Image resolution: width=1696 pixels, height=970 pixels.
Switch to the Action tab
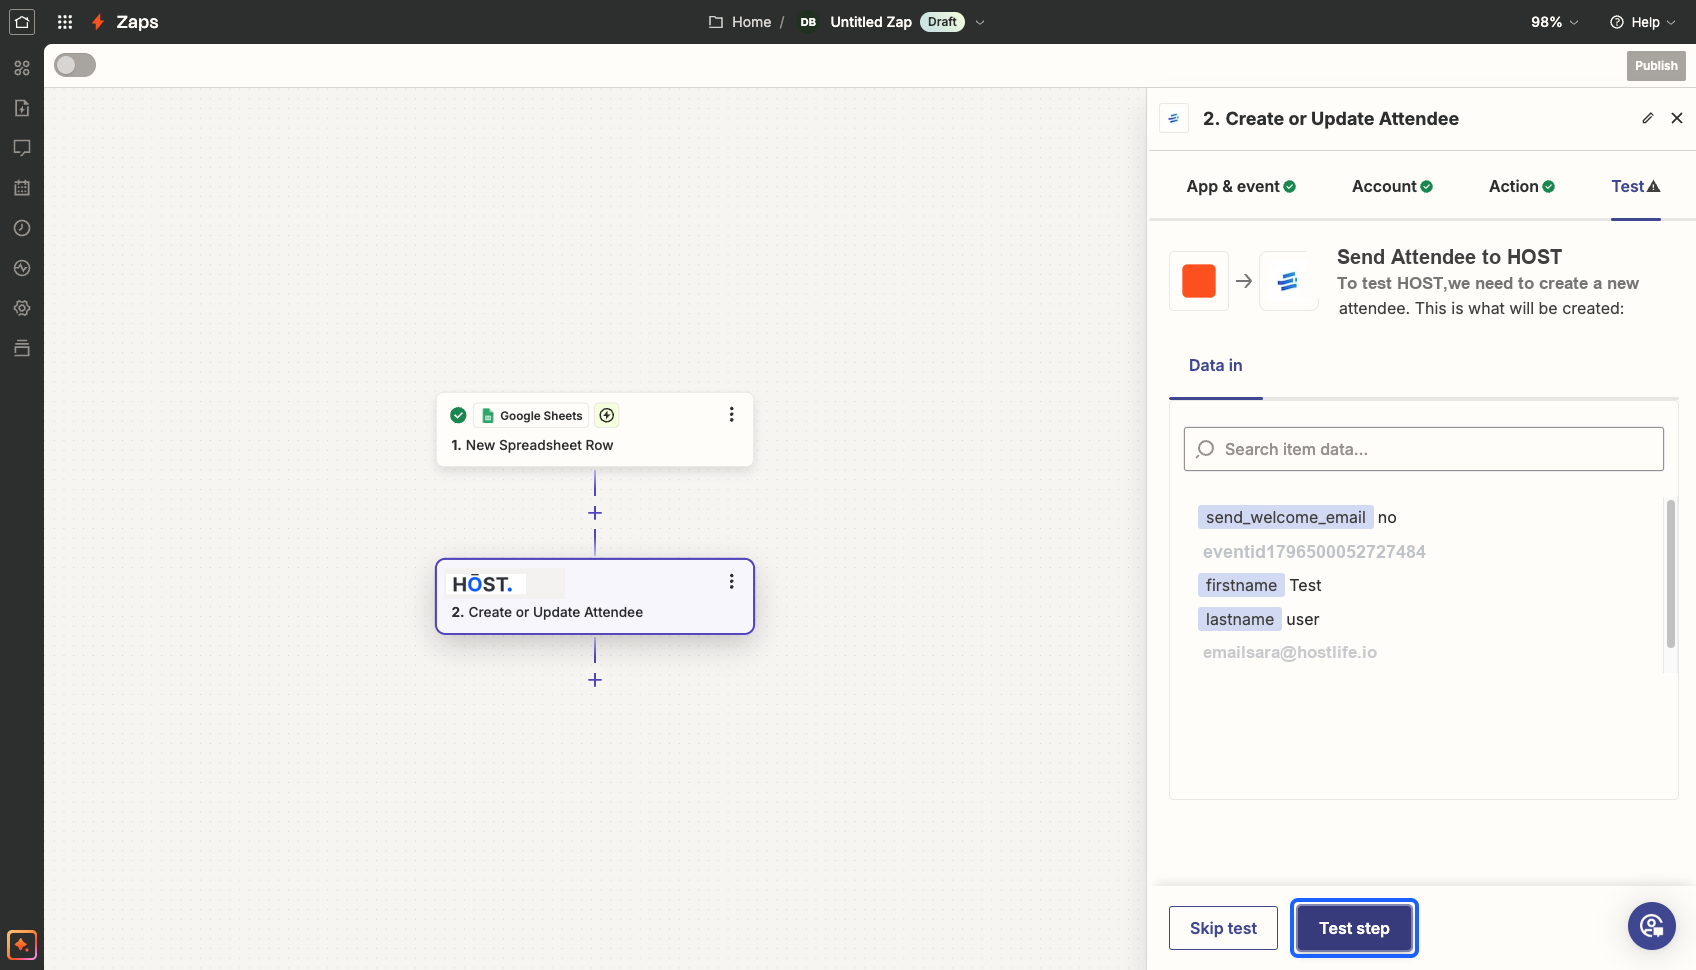[x=1521, y=186]
